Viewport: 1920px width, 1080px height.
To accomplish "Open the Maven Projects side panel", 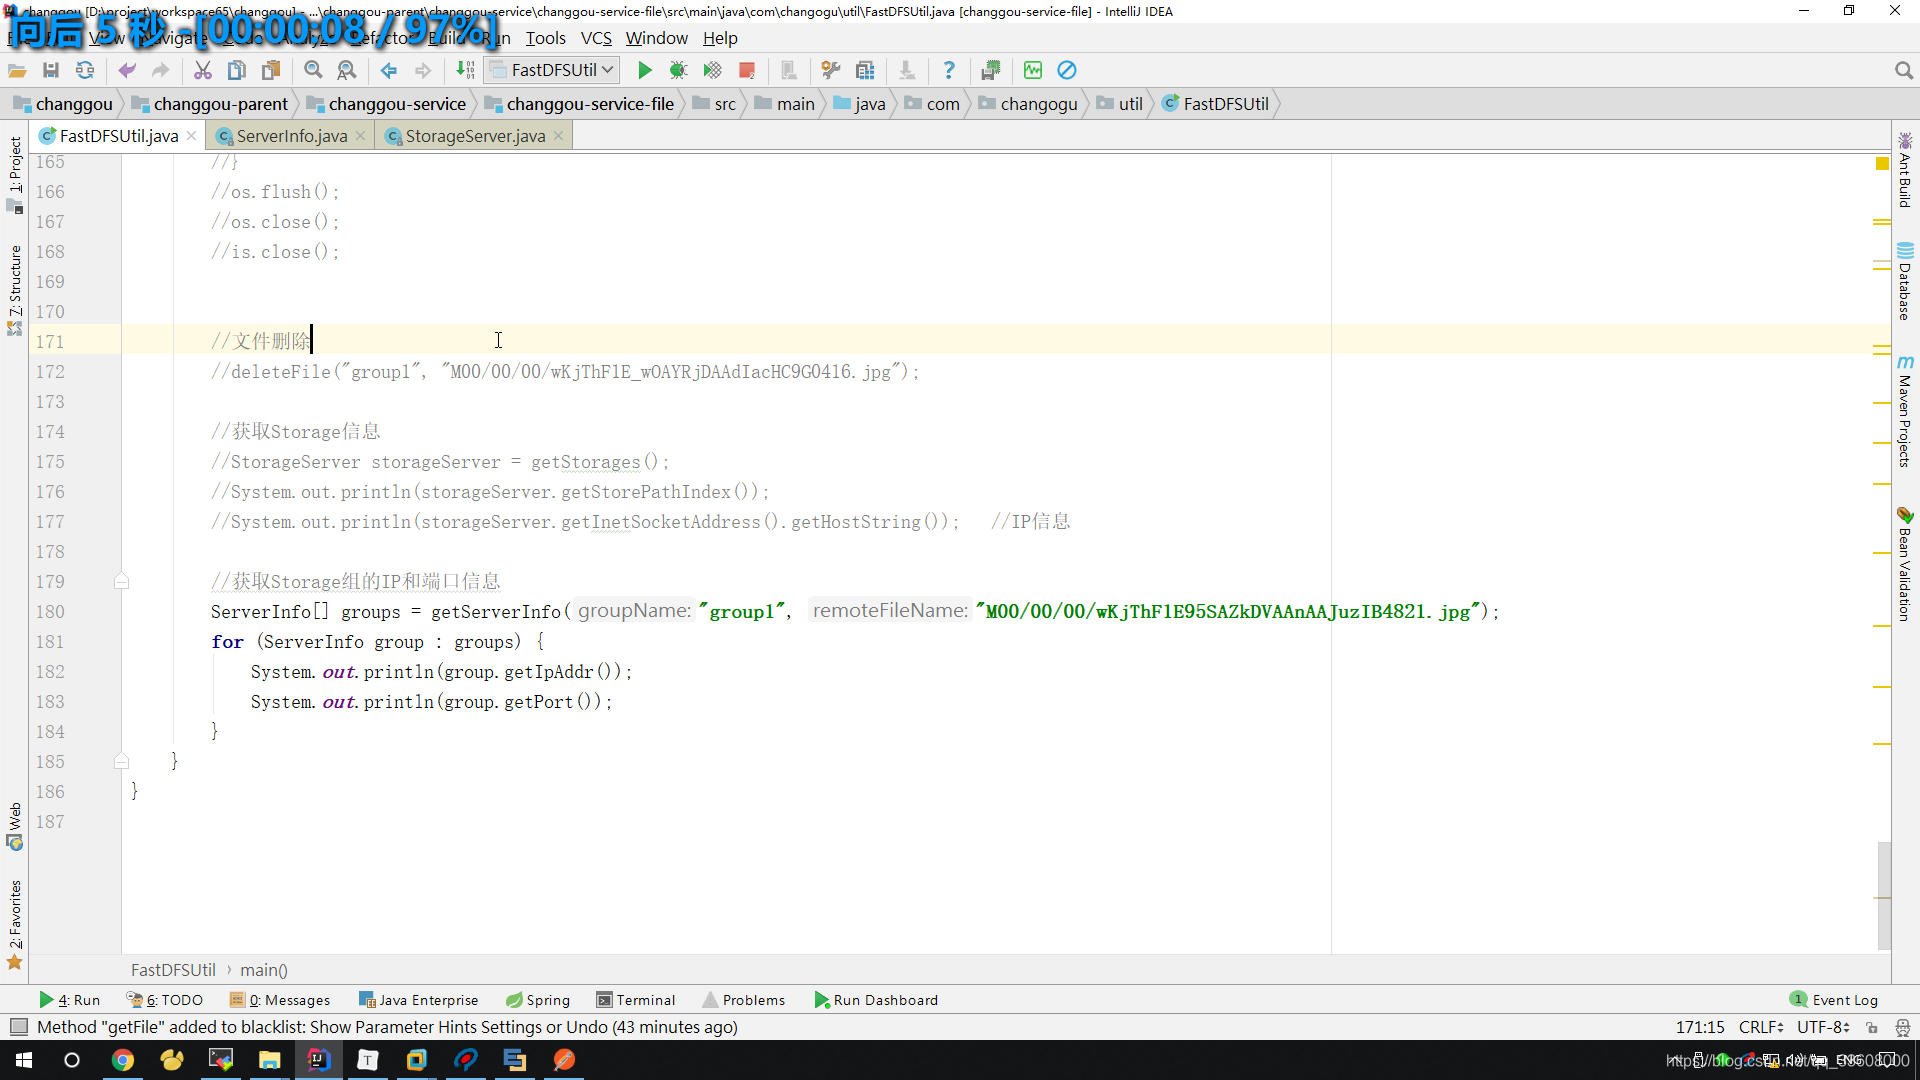I will [x=1905, y=411].
